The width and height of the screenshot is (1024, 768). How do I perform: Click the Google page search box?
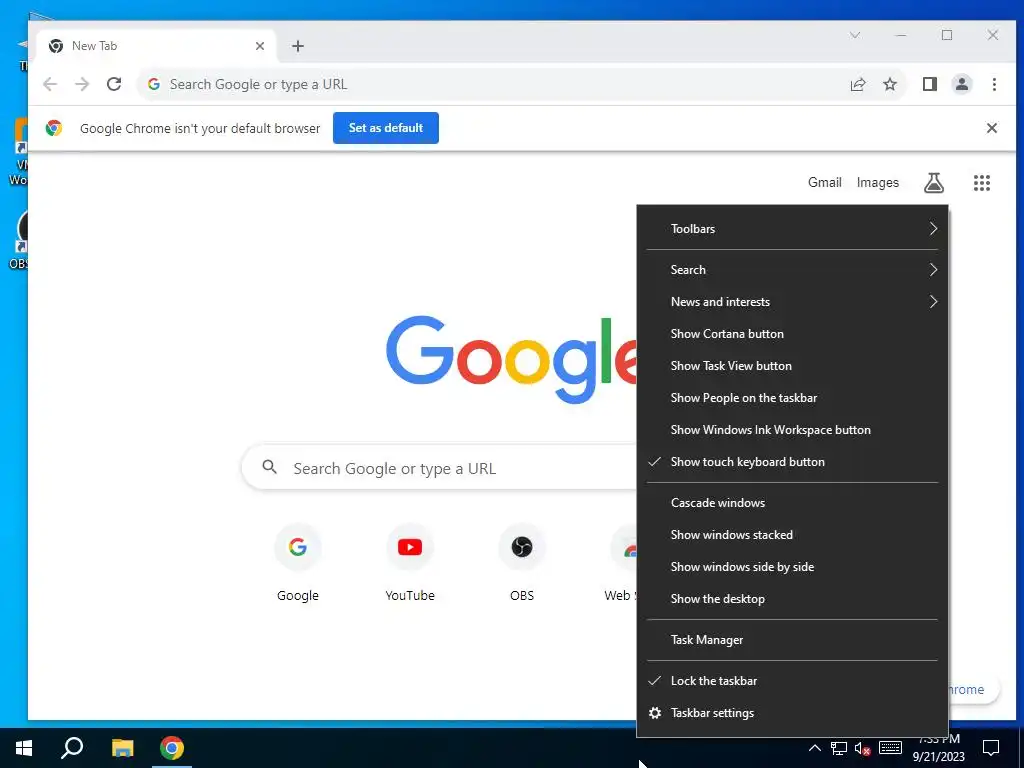pyautogui.click(x=439, y=468)
